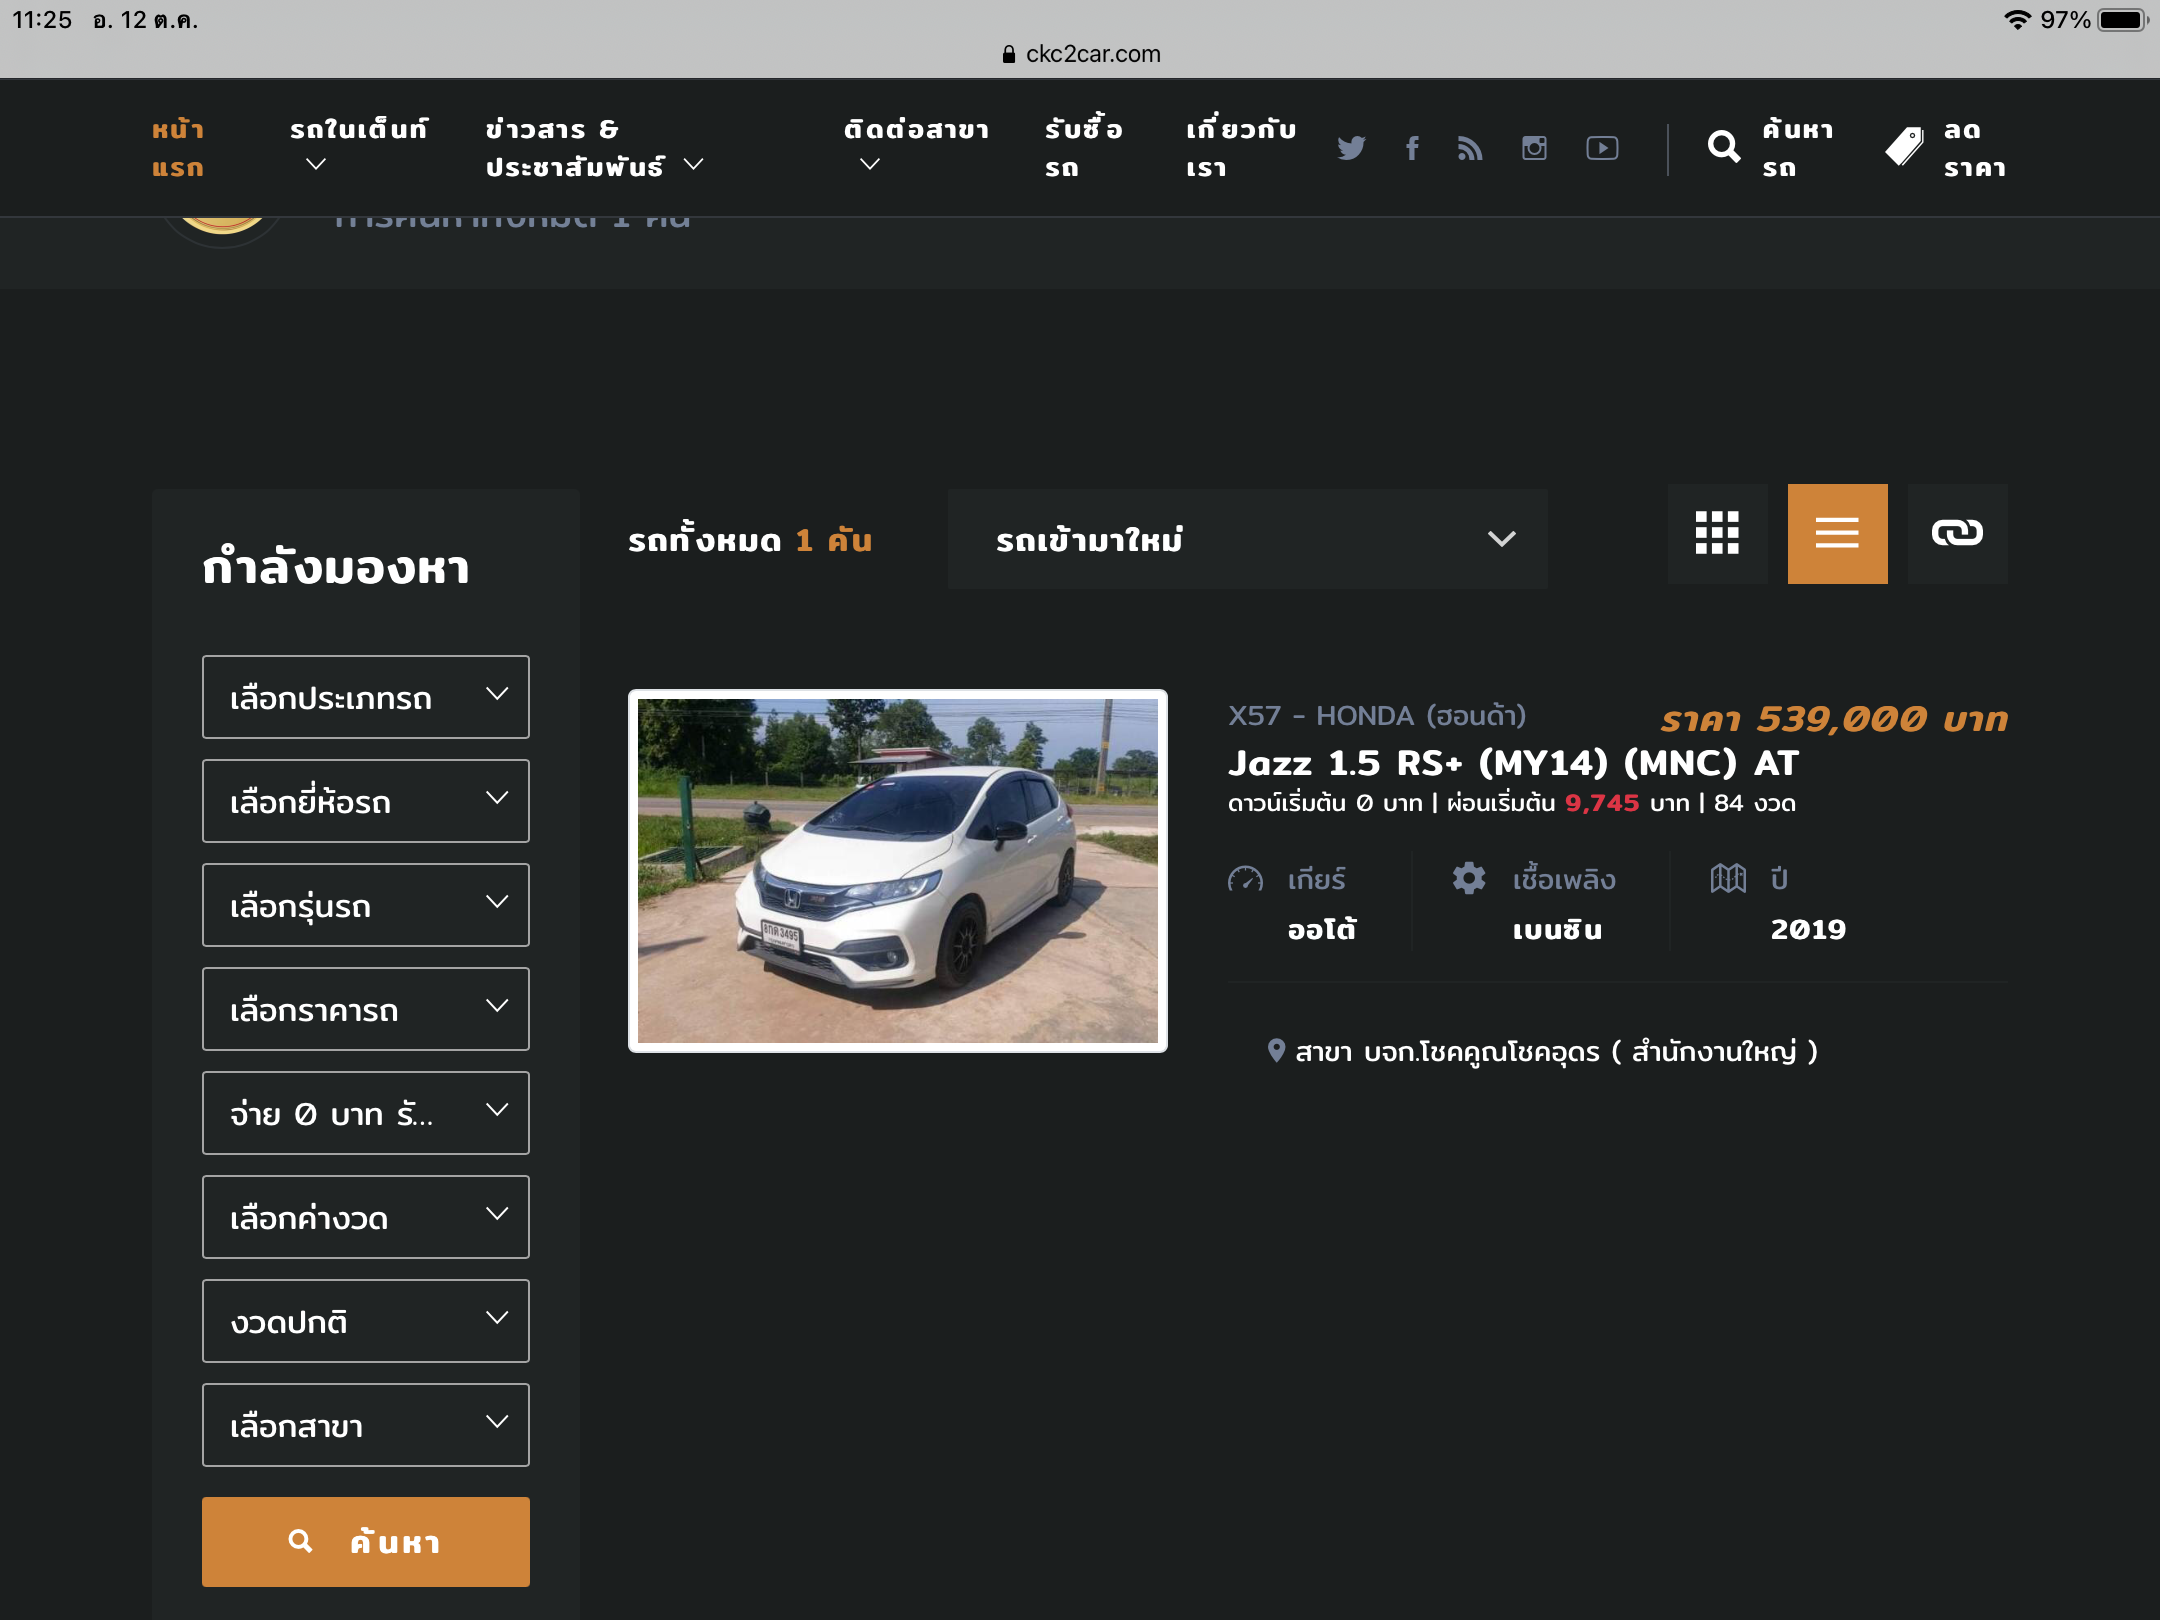Open the Jazz 1.5 RS+ listing title

(x=1512, y=764)
